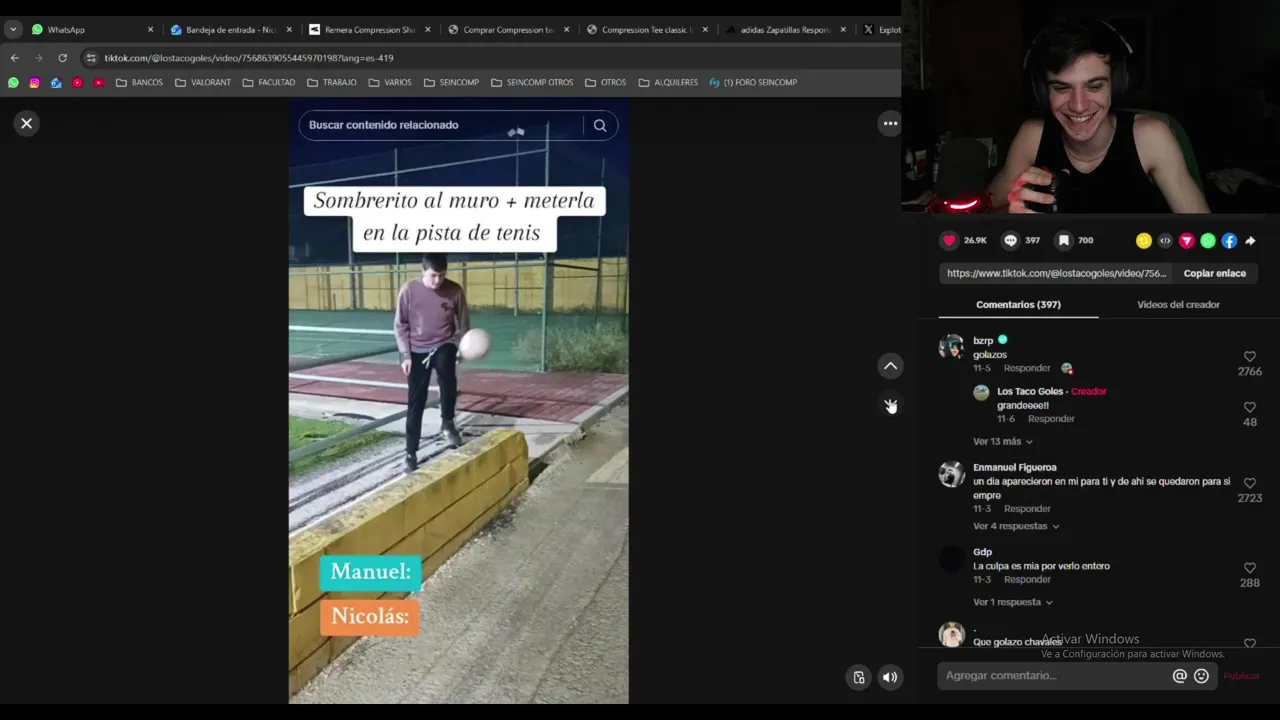The height and width of the screenshot is (720, 1280).
Task: Toggle the auto-scroll button beside the volume
Action: (859, 677)
